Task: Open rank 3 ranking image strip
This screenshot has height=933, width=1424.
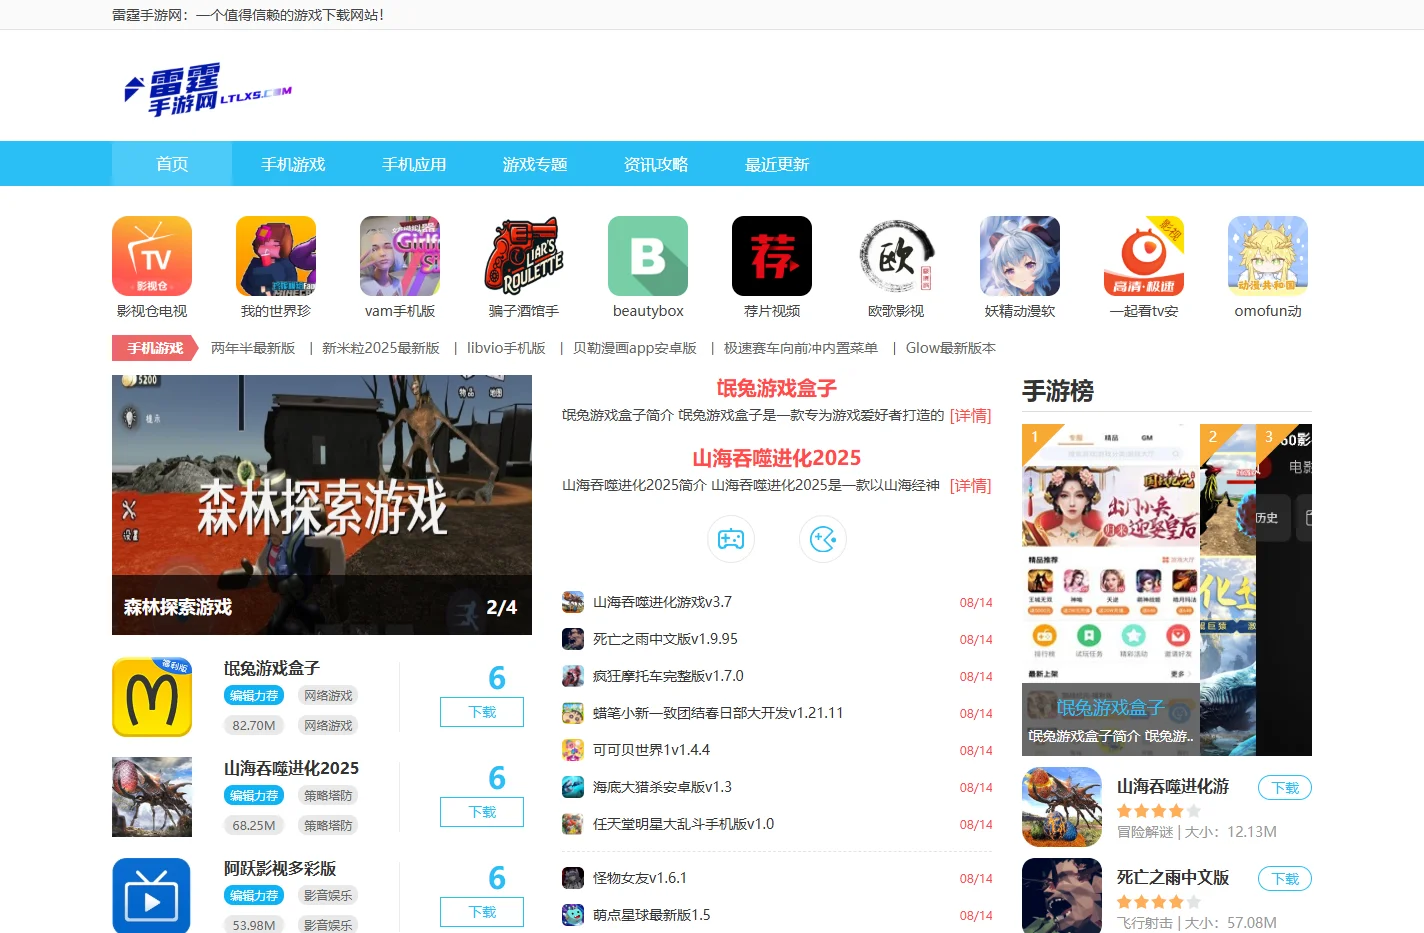Action: click(x=1284, y=590)
